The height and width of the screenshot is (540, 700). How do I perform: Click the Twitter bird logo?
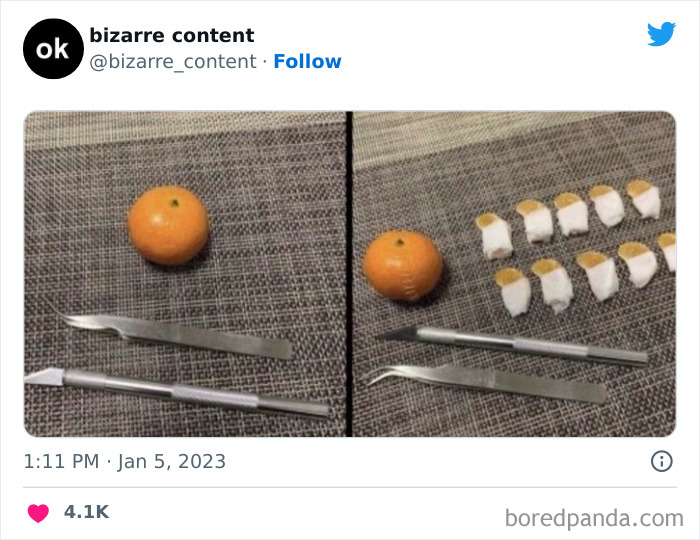(x=661, y=35)
